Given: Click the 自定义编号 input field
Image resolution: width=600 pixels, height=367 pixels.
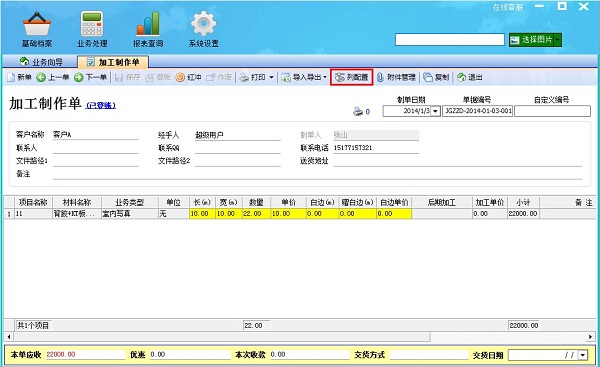Looking at the screenshot, I should click(x=552, y=111).
